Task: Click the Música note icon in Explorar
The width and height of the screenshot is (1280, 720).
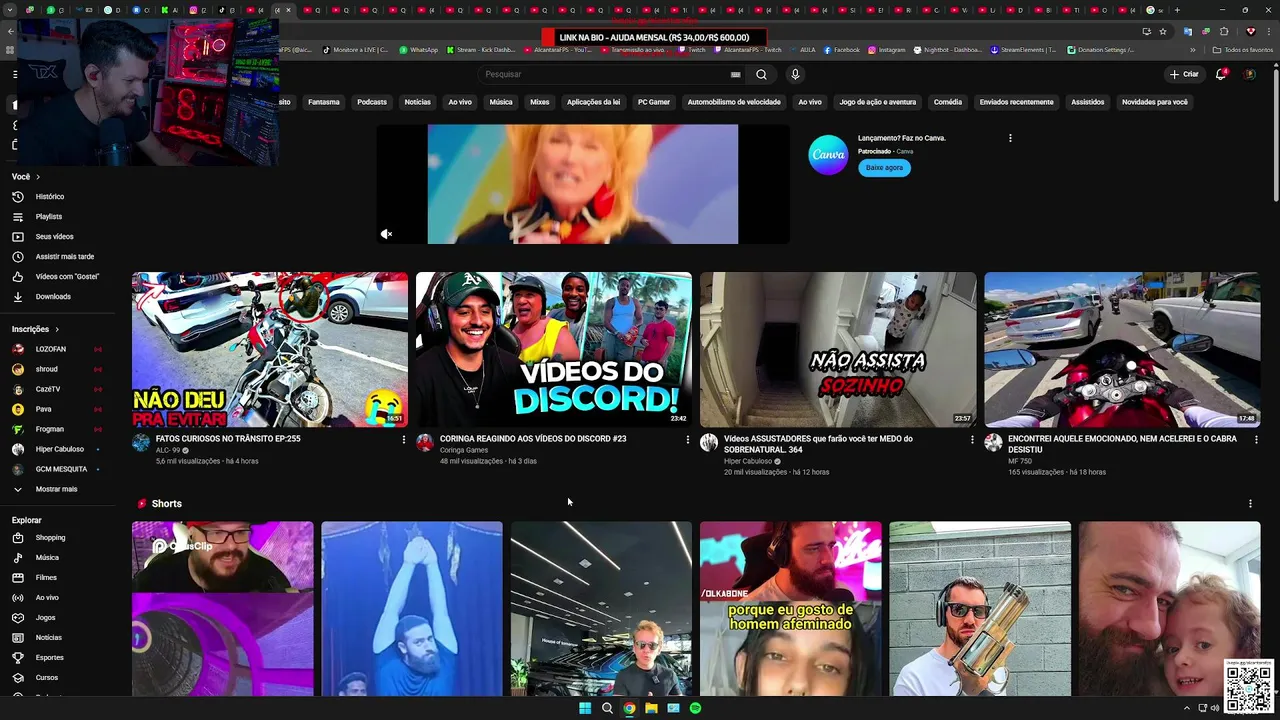Action: pos(17,557)
